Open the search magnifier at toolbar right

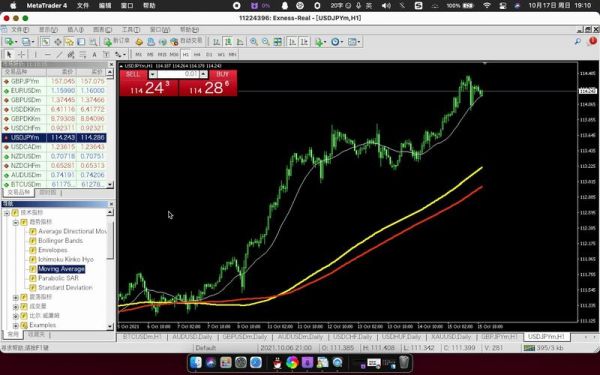click(577, 41)
